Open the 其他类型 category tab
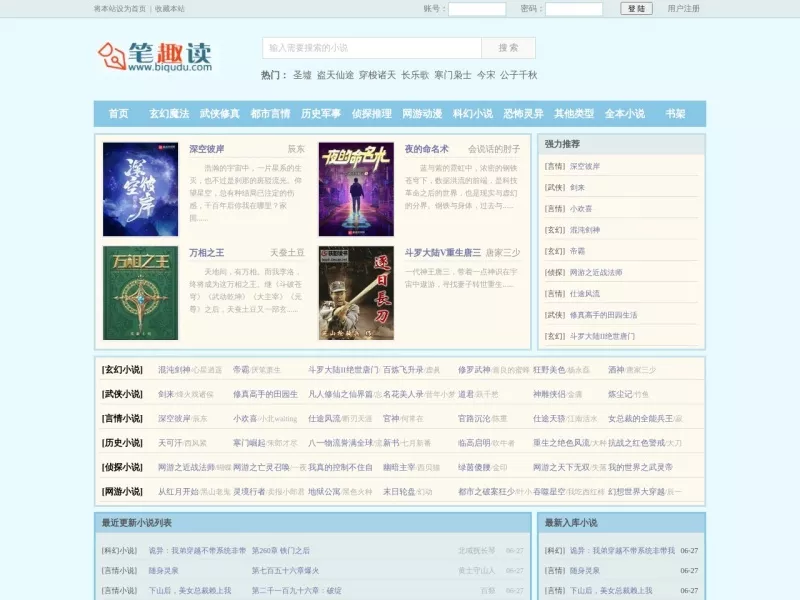Viewport: 800px width, 600px height. pos(574,114)
